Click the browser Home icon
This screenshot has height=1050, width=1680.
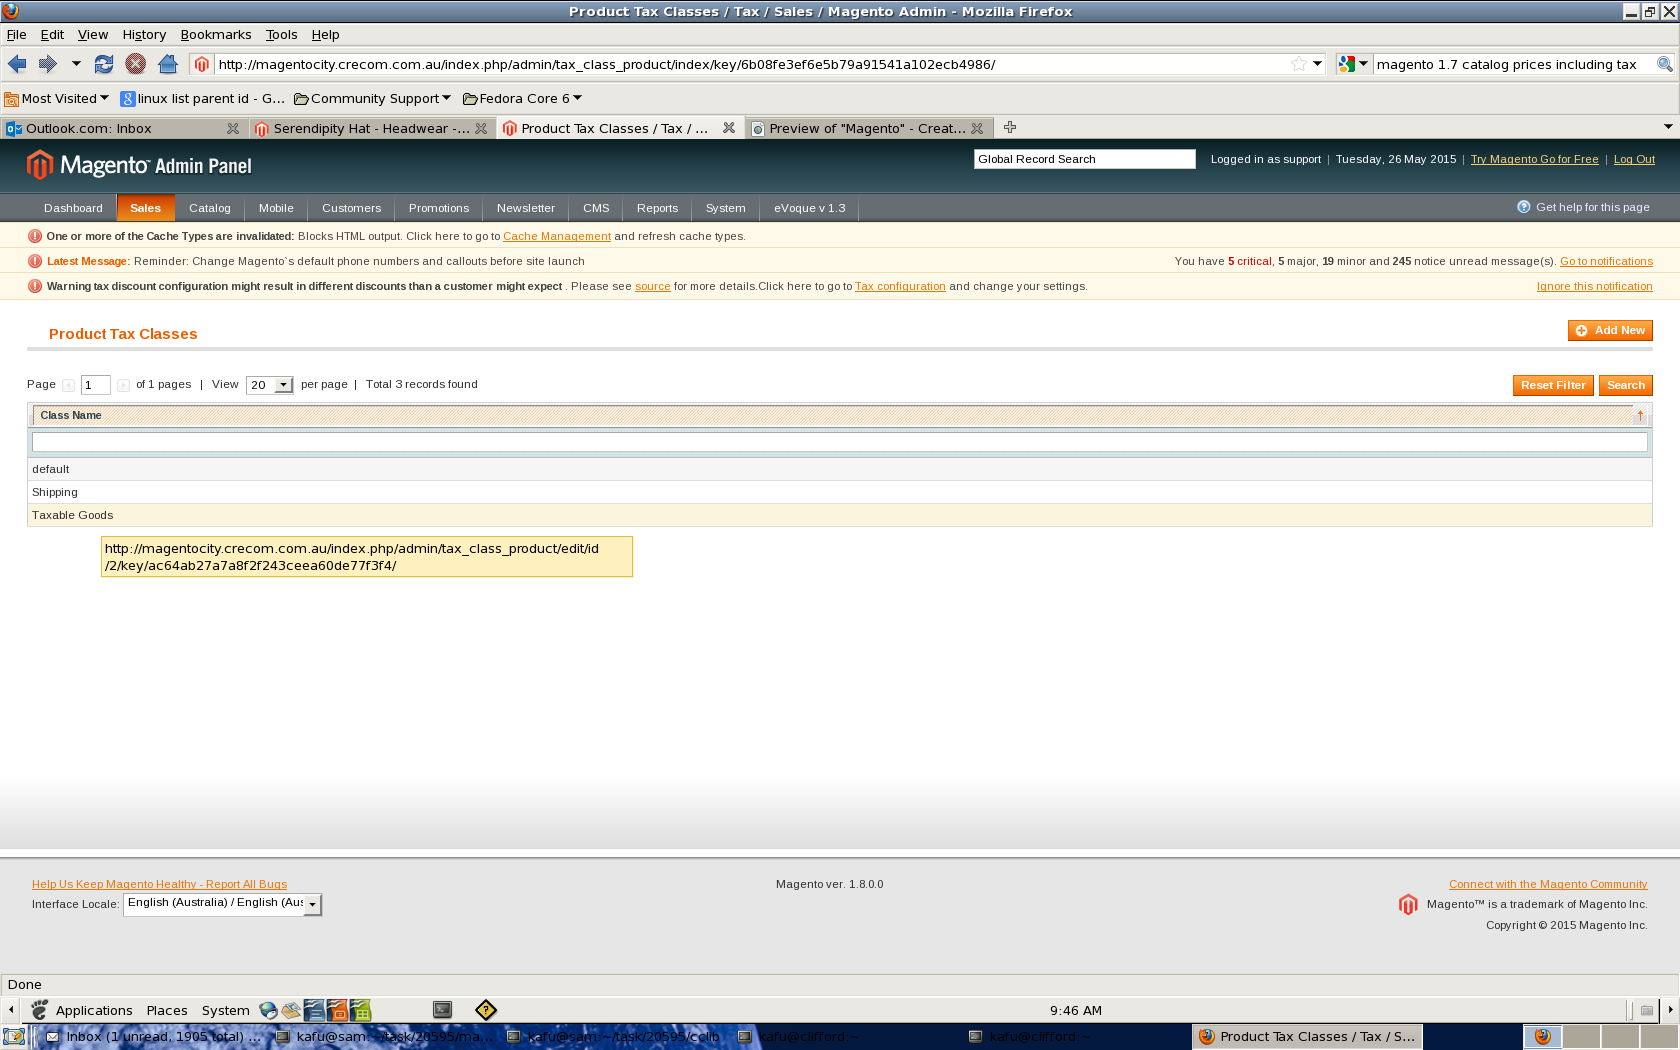[168, 64]
